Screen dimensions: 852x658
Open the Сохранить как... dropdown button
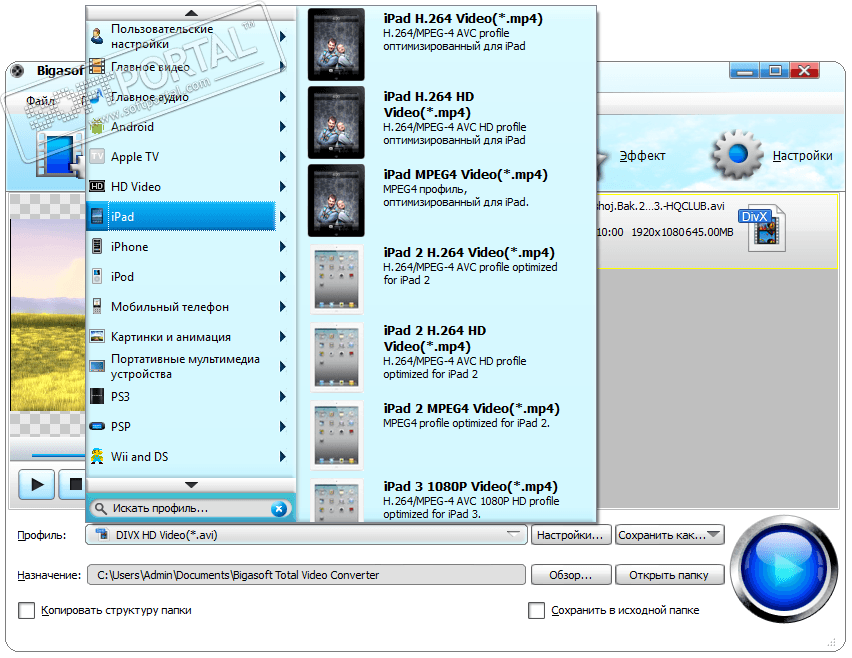coord(670,535)
